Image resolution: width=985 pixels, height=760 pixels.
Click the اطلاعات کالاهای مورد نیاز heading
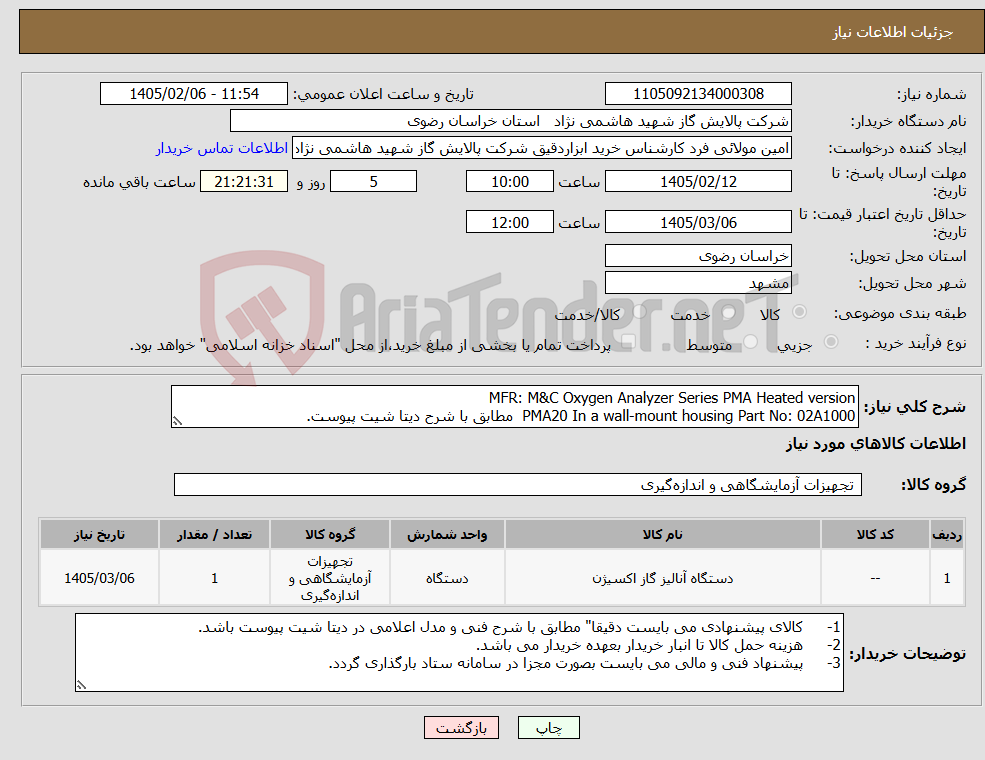coord(876,444)
